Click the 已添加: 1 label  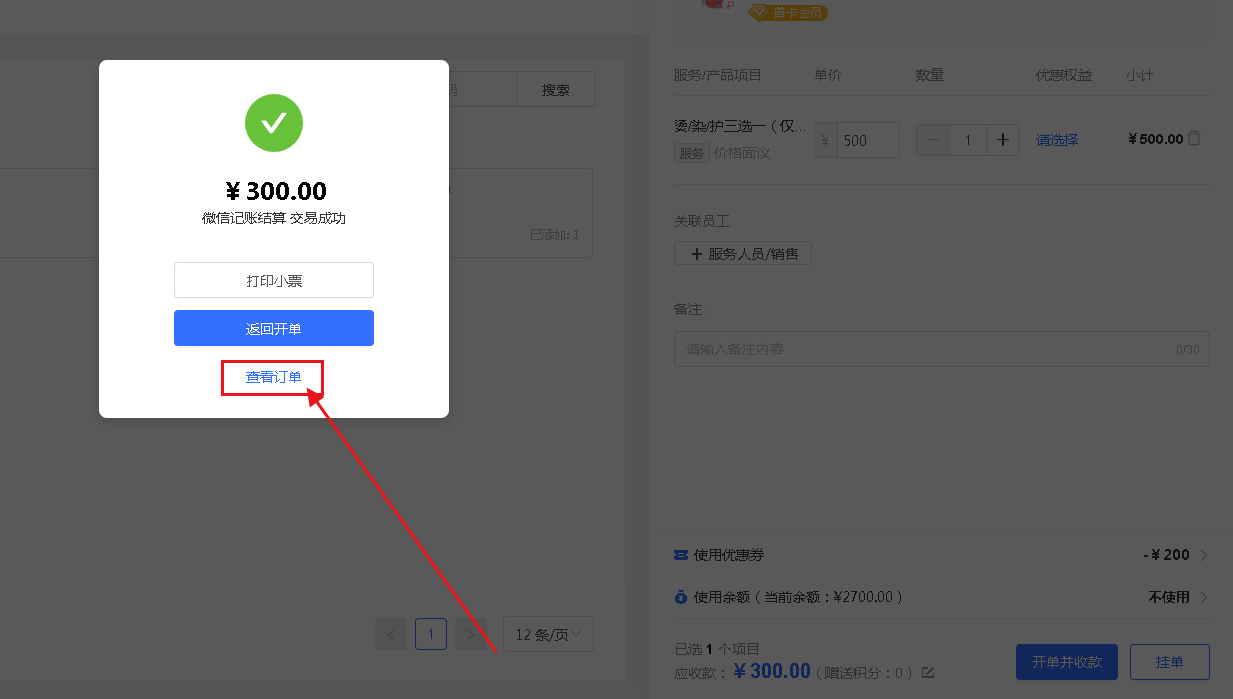coord(554,235)
